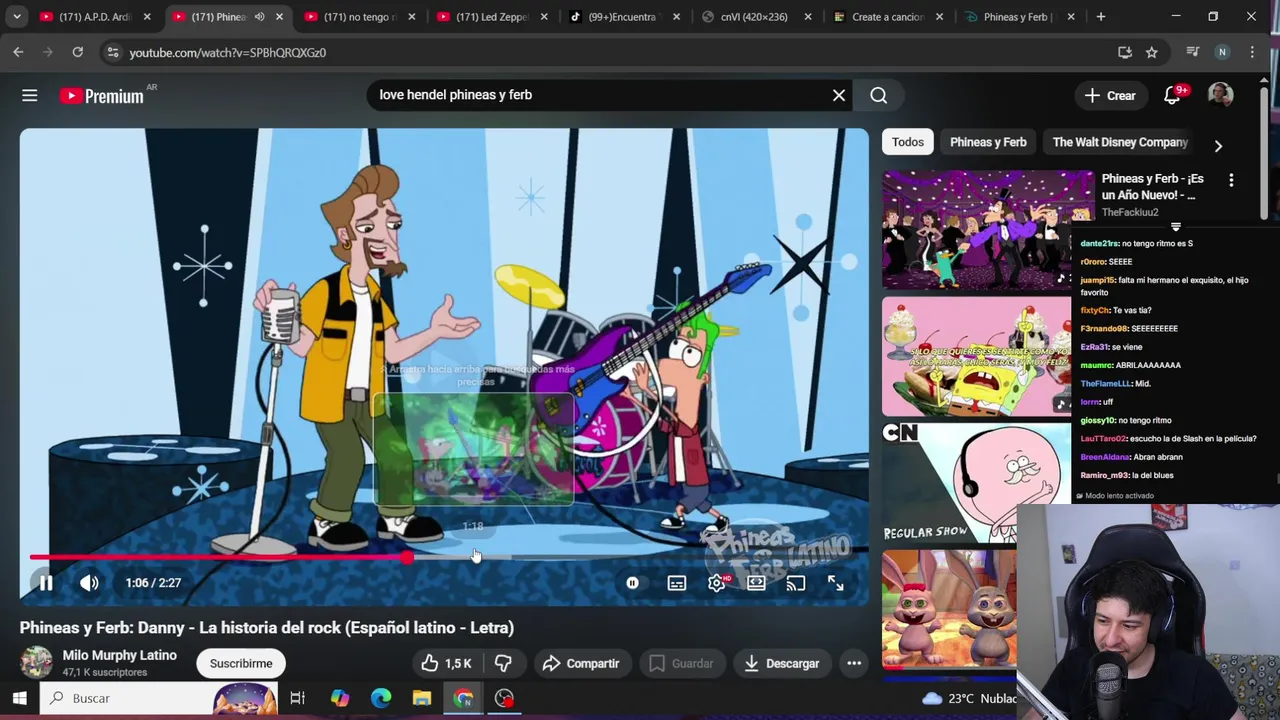Select The Walt Disney Company chip

point(1120,142)
